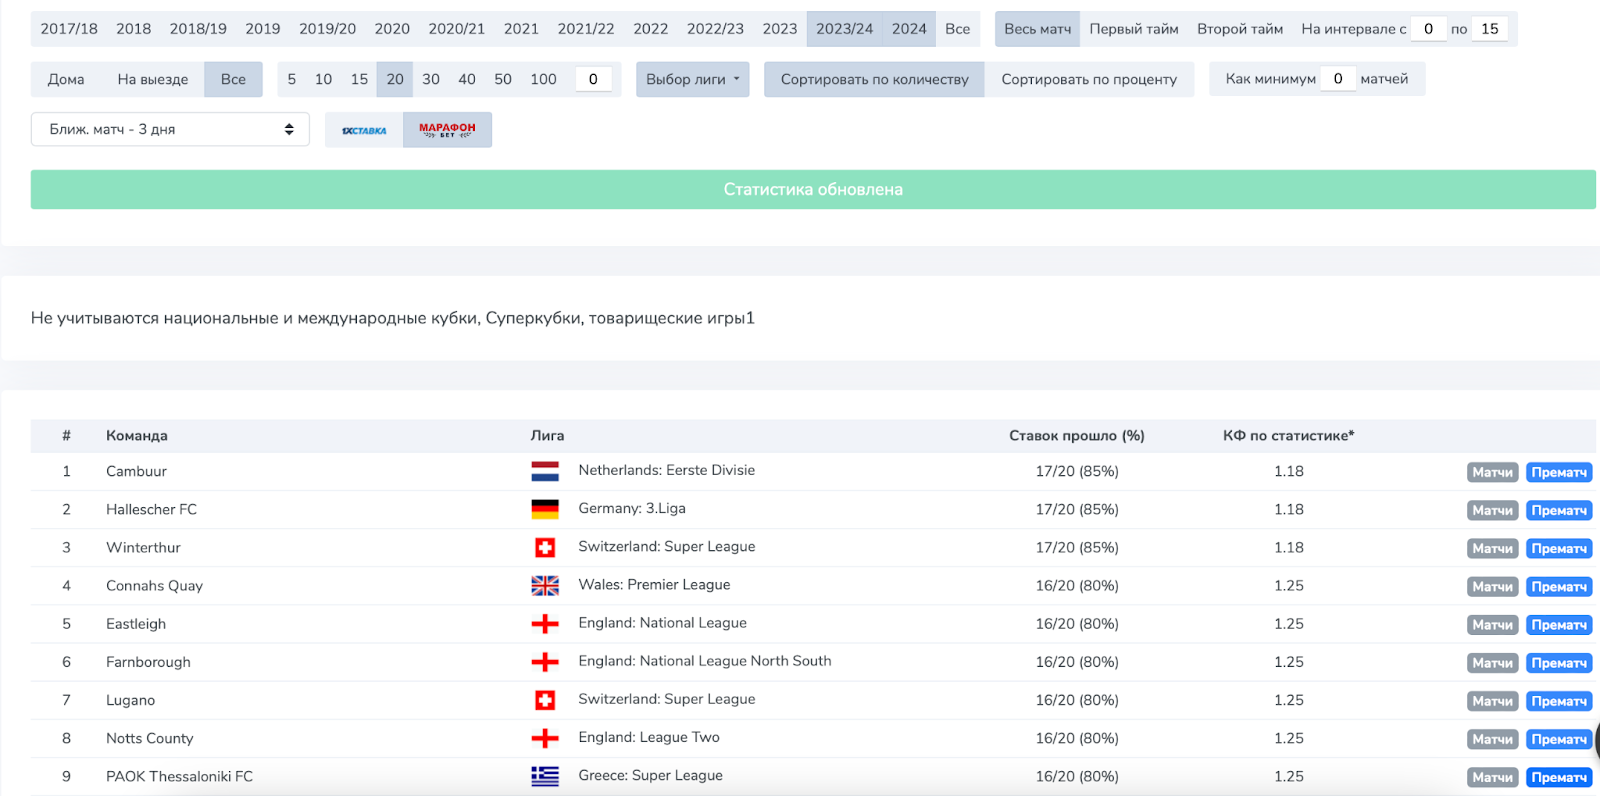The height and width of the screenshot is (796, 1600).
Task: Click the 17/20 (85%) value for Winterthur
Action: click(x=1077, y=548)
